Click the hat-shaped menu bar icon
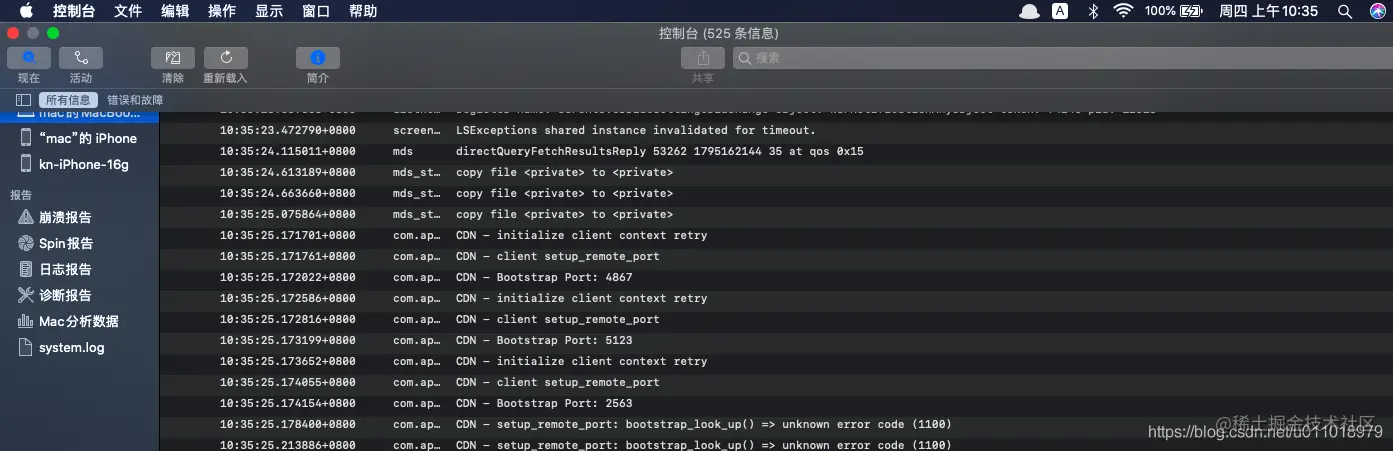 pos(1029,11)
